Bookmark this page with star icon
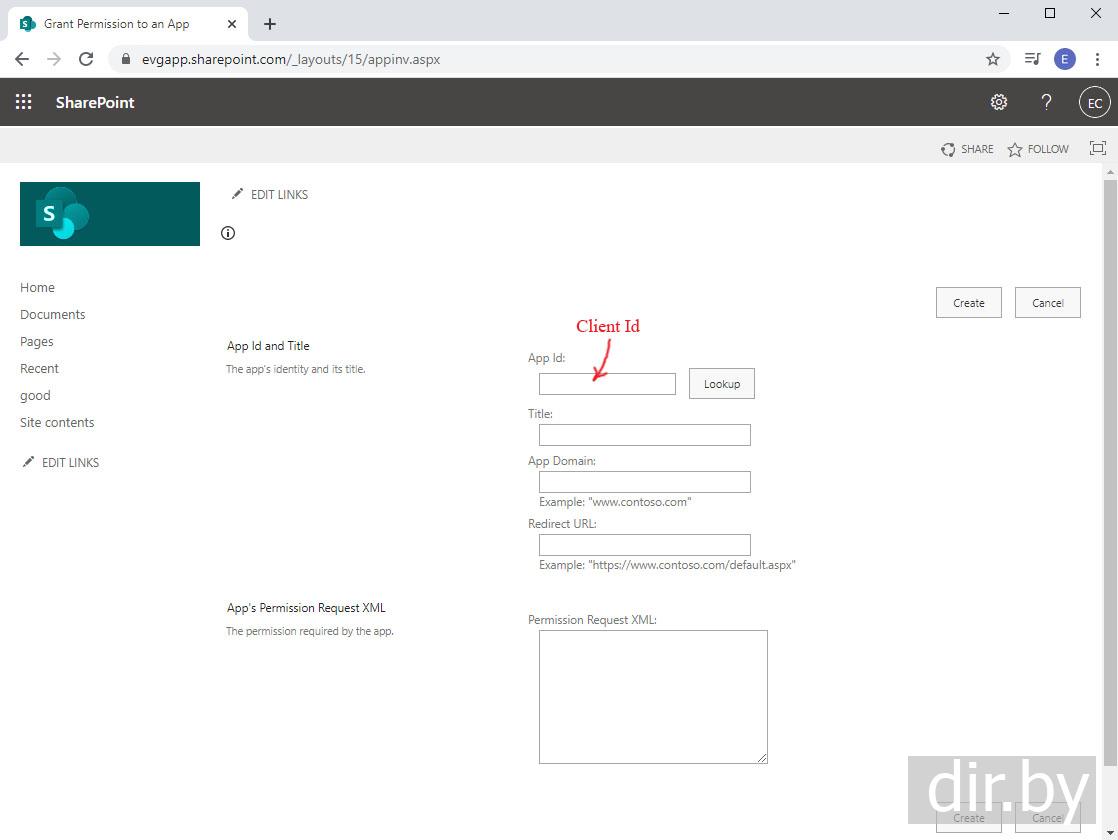This screenshot has height=840, width=1118. [993, 59]
